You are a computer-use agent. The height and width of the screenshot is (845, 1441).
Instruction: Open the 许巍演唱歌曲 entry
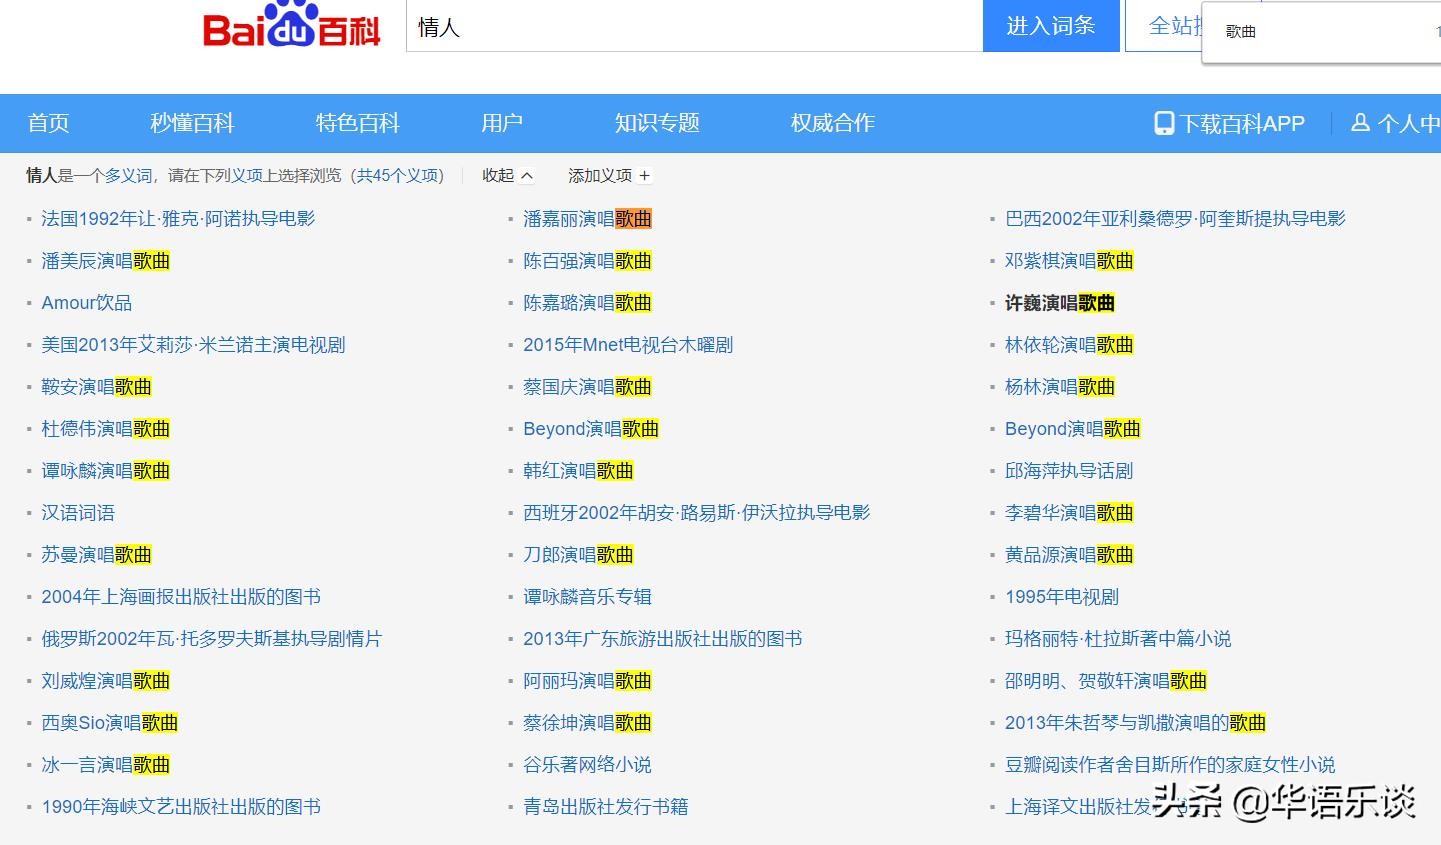(1060, 302)
